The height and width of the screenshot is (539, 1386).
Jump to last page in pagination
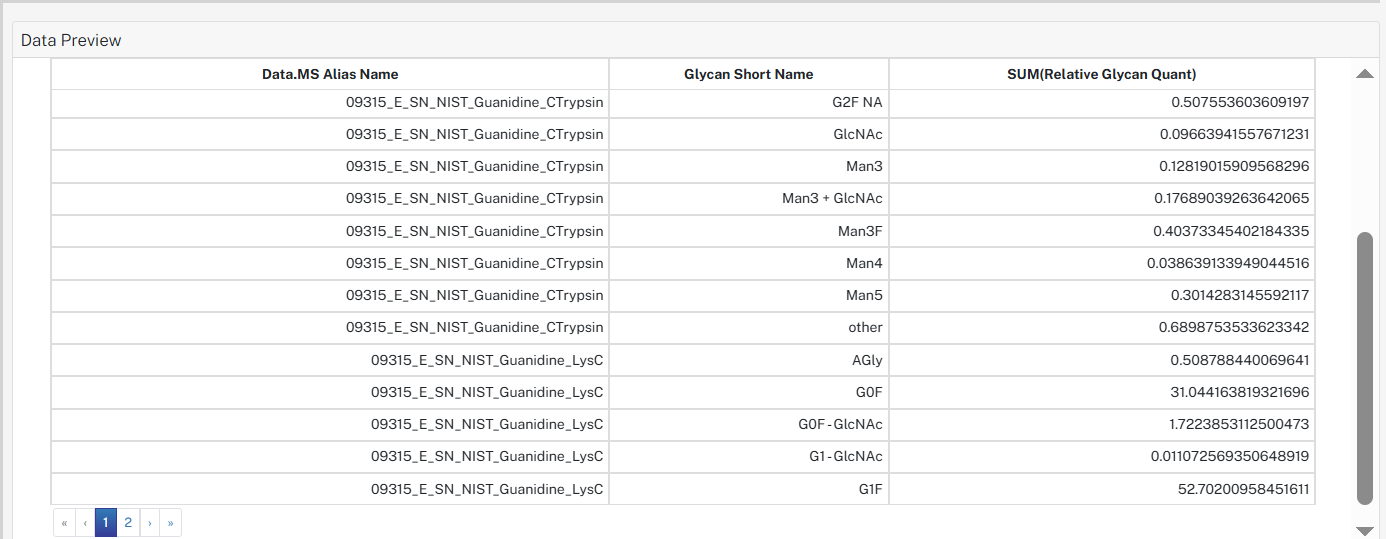pyautogui.click(x=170, y=522)
